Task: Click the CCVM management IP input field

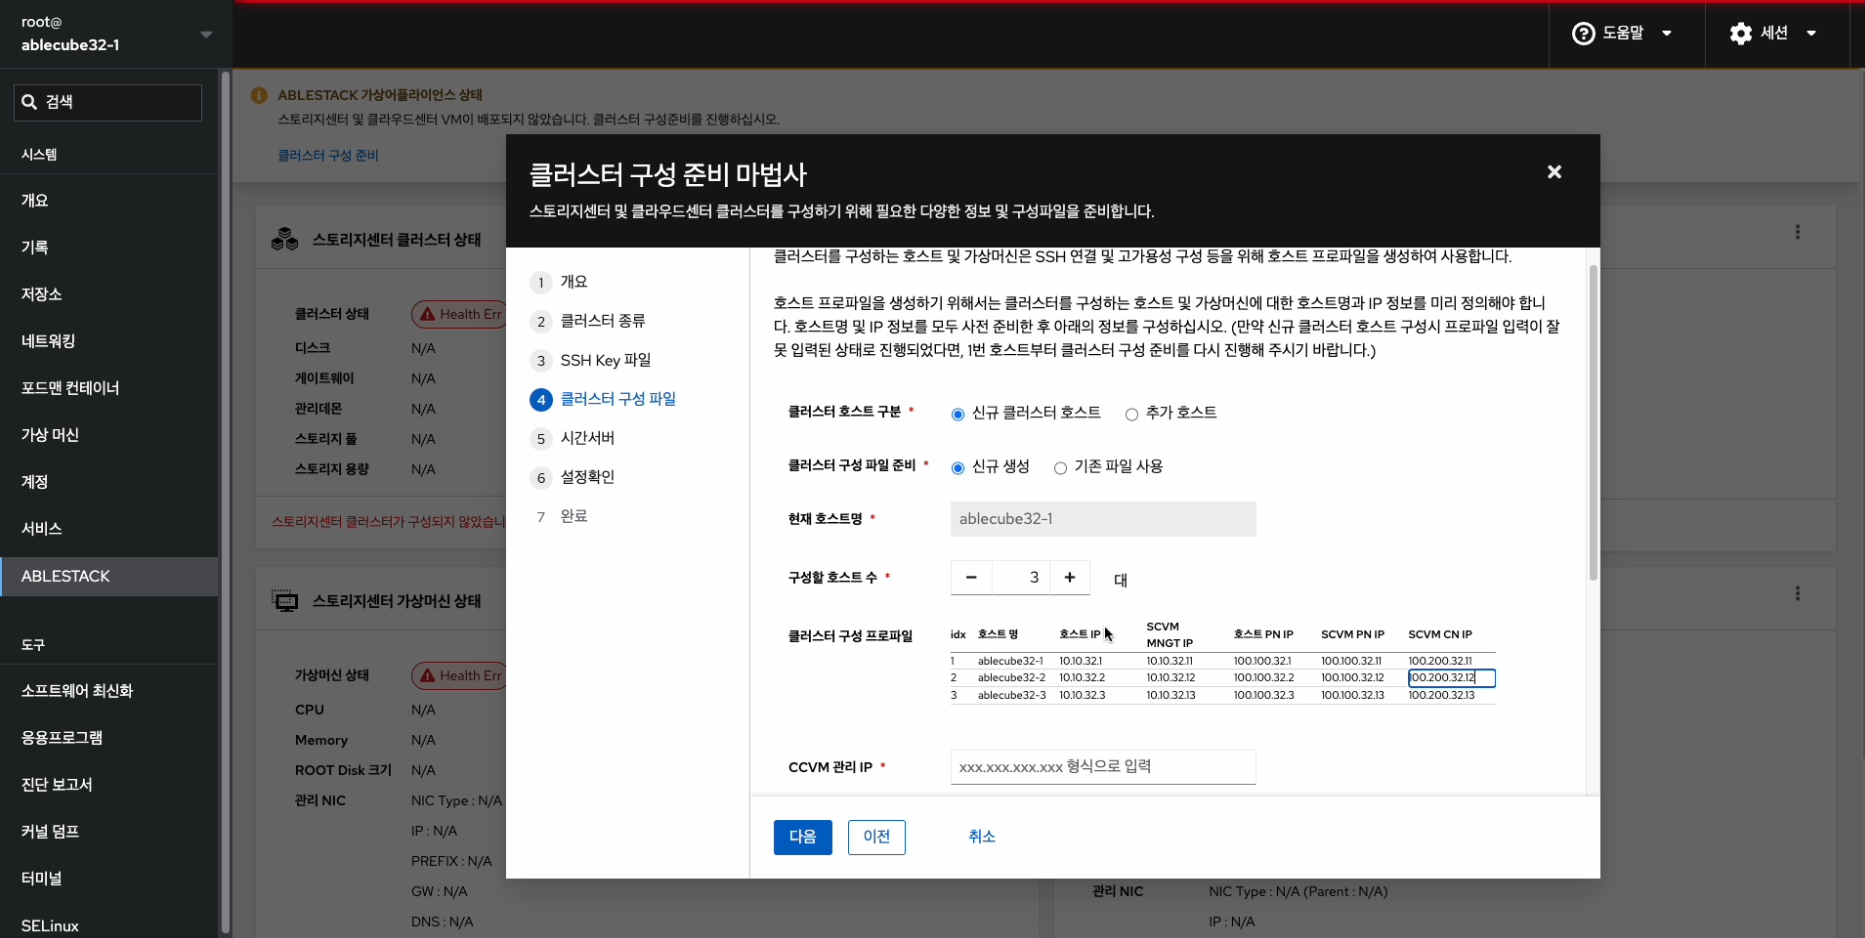Action: click(x=1102, y=767)
